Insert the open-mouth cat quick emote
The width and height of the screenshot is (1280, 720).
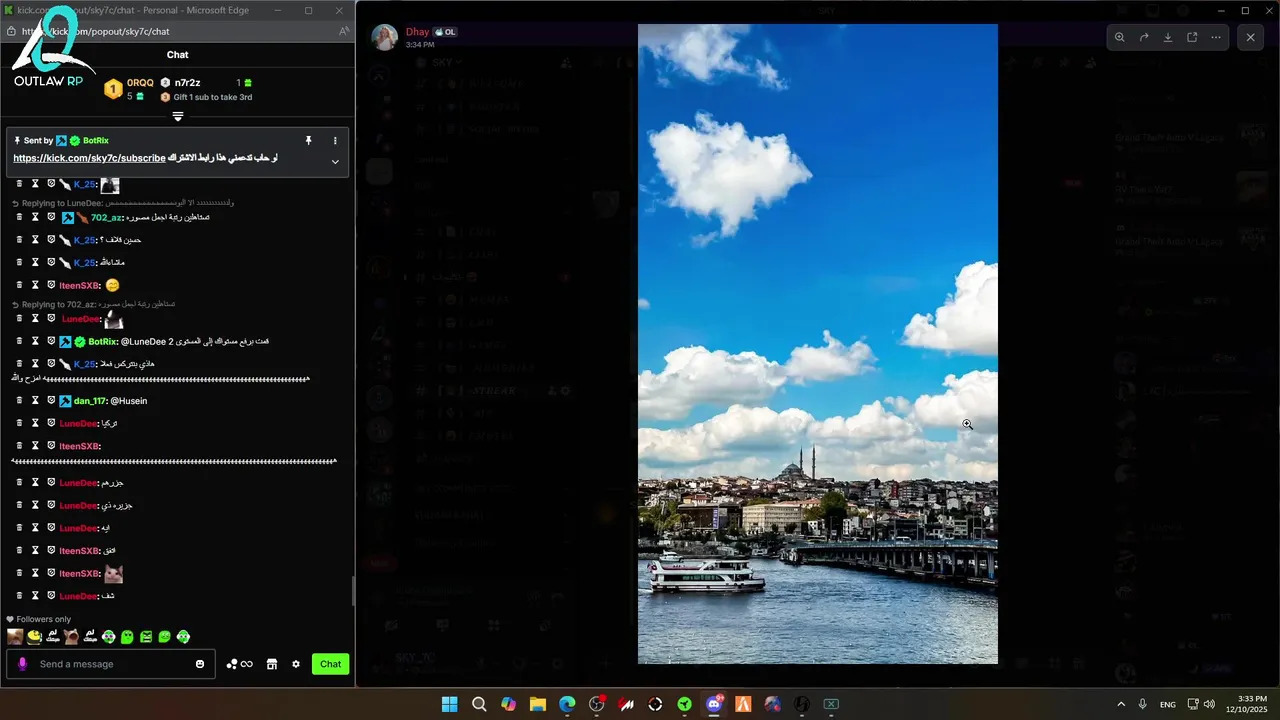click(71, 636)
